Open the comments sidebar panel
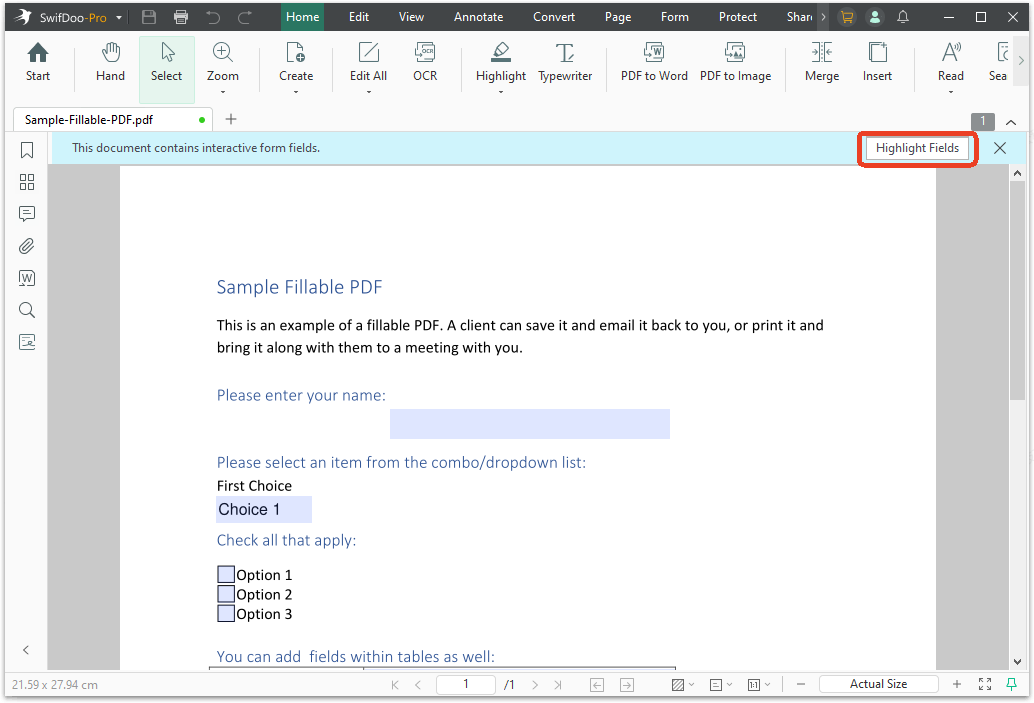The width and height of the screenshot is (1034, 703). coord(27,214)
